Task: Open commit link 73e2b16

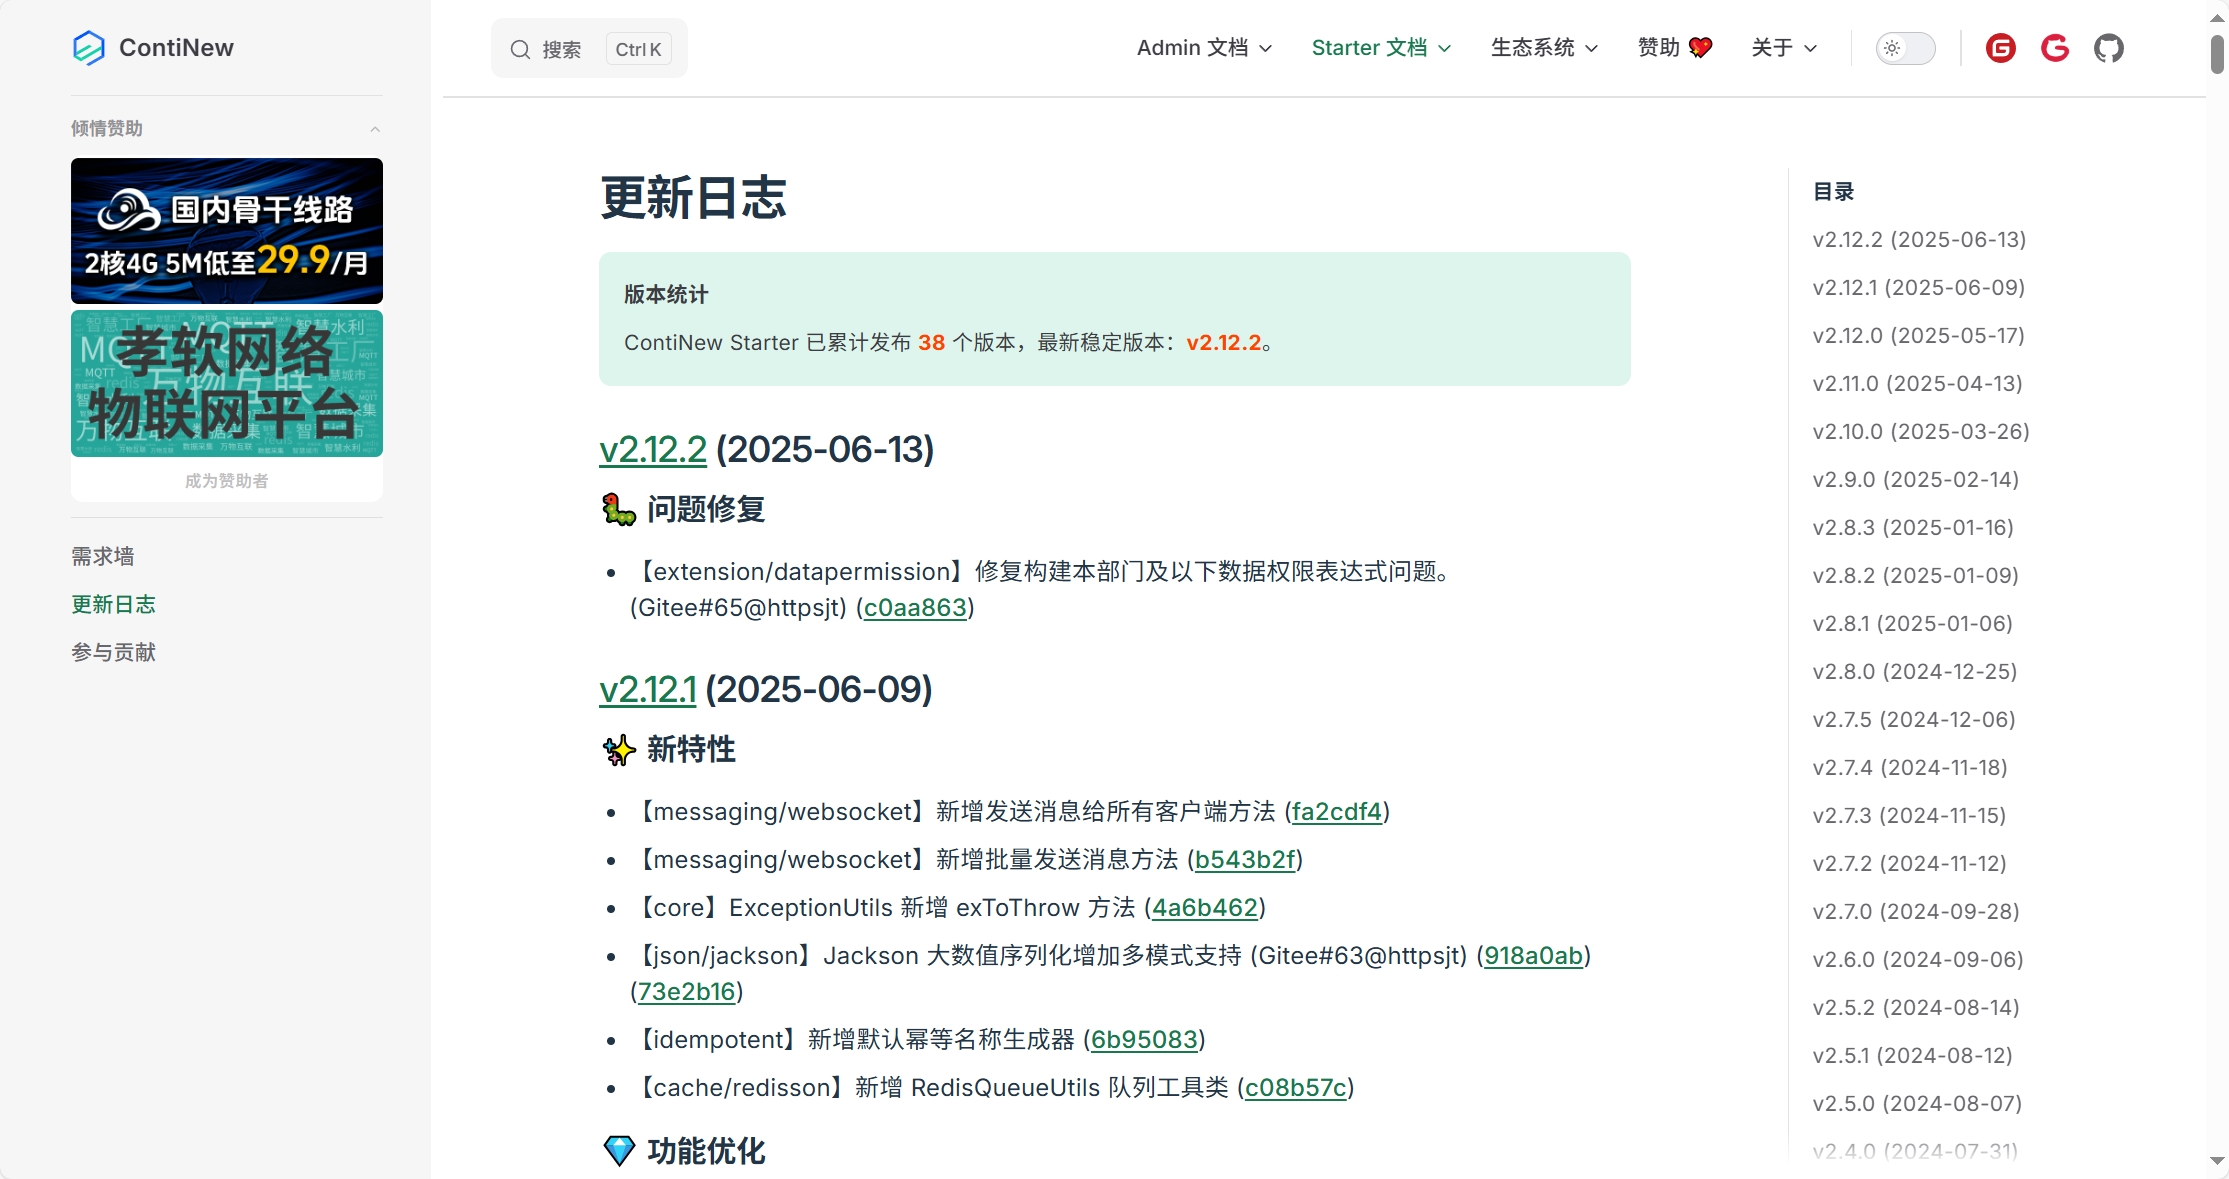Action: tap(687, 992)
